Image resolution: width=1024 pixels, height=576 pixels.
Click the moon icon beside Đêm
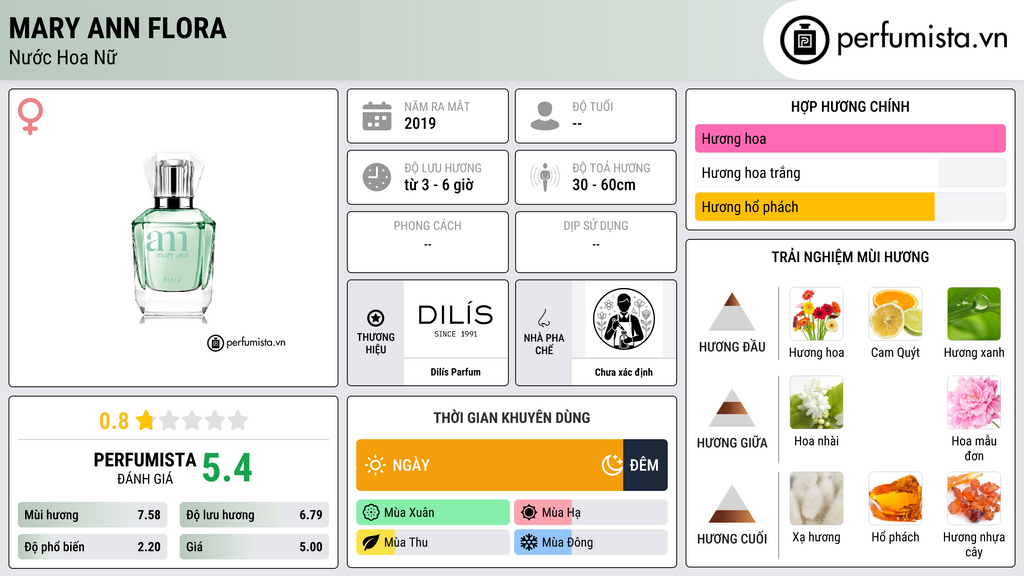point(612,465)
